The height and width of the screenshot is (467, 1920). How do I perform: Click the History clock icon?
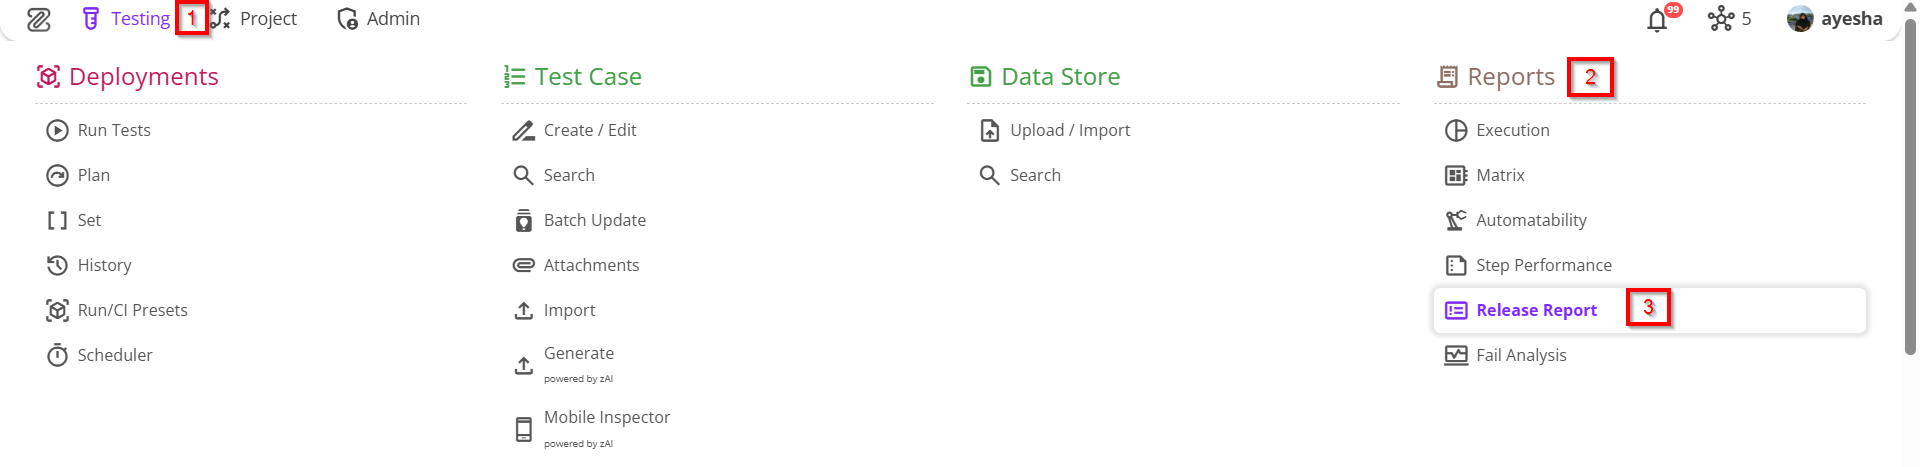point(57,265)
